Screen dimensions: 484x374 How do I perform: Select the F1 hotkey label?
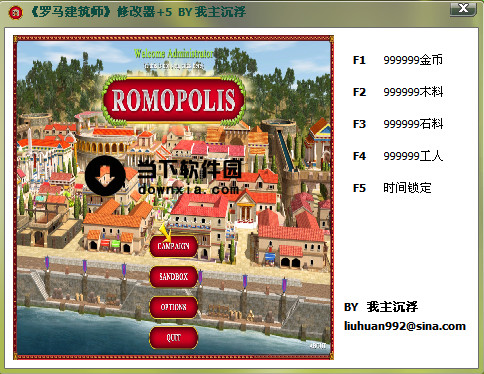click(x=359, y=60)
